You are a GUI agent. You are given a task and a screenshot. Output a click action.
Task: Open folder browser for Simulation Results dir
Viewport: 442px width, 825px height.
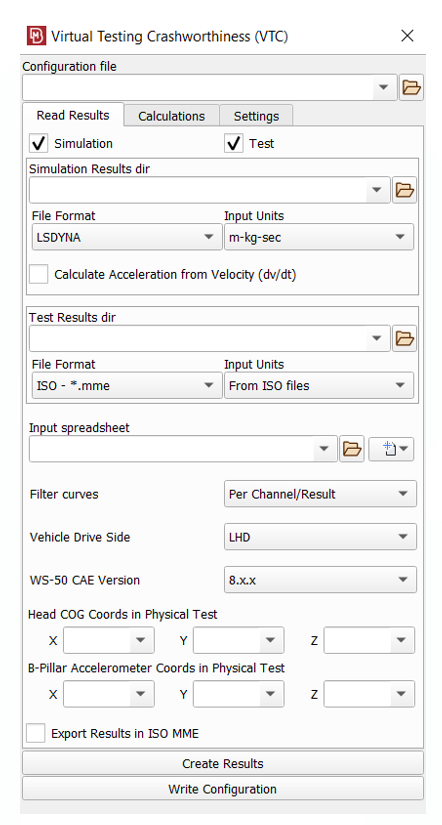pos(404,190)
